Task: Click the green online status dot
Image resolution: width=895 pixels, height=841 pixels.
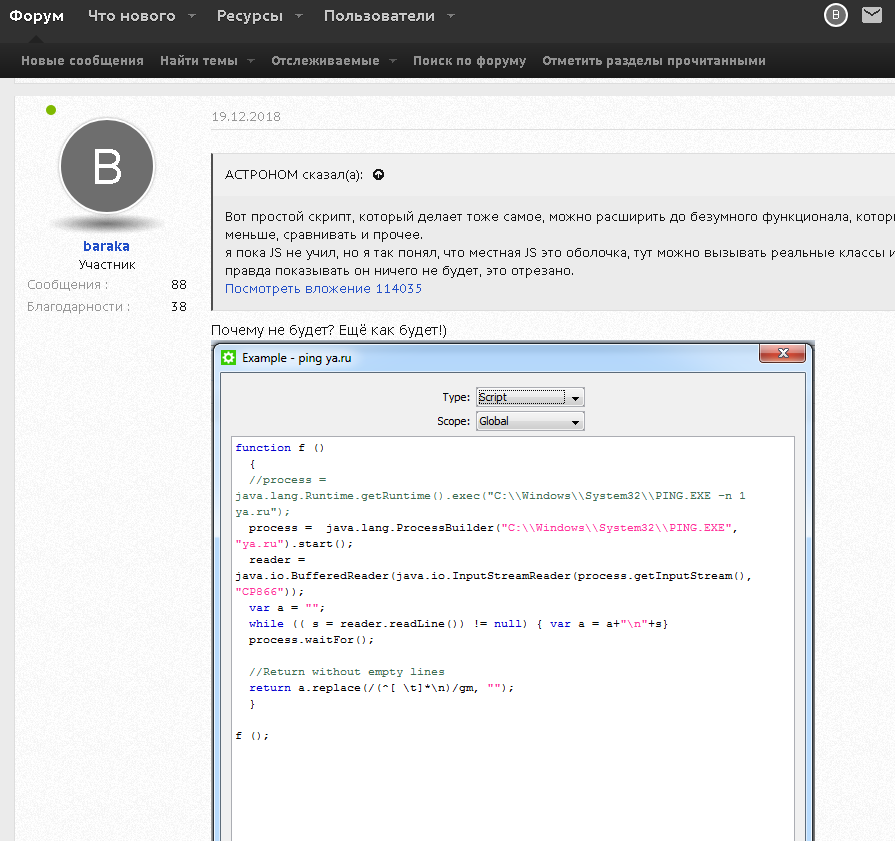Action: [x=51, y=110]
